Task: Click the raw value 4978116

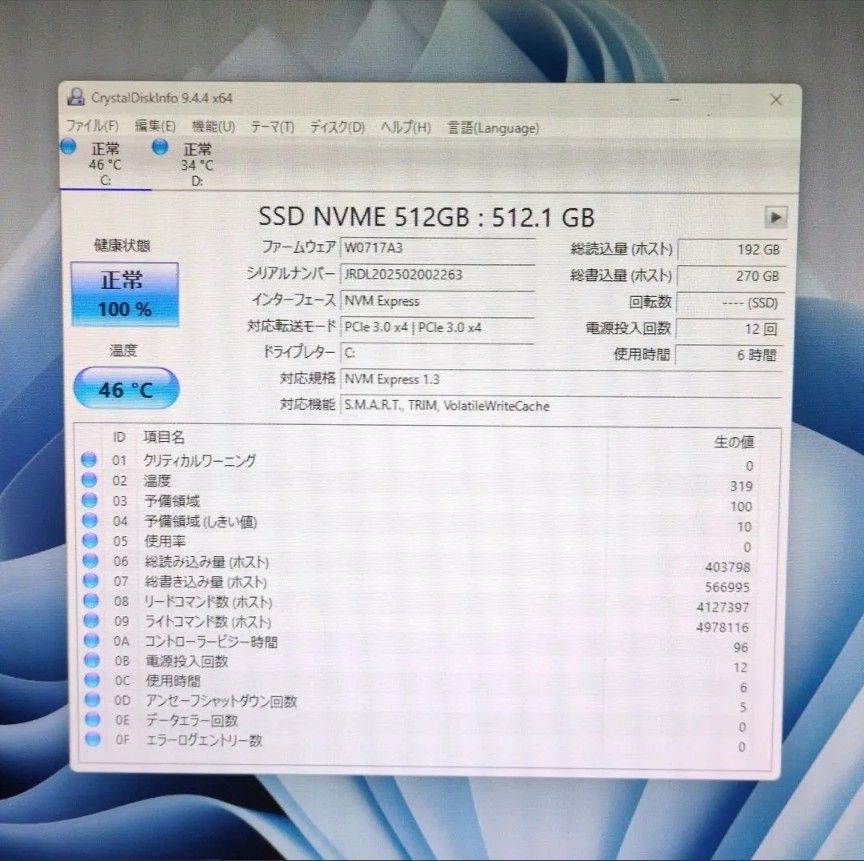Action: (722, 627)
